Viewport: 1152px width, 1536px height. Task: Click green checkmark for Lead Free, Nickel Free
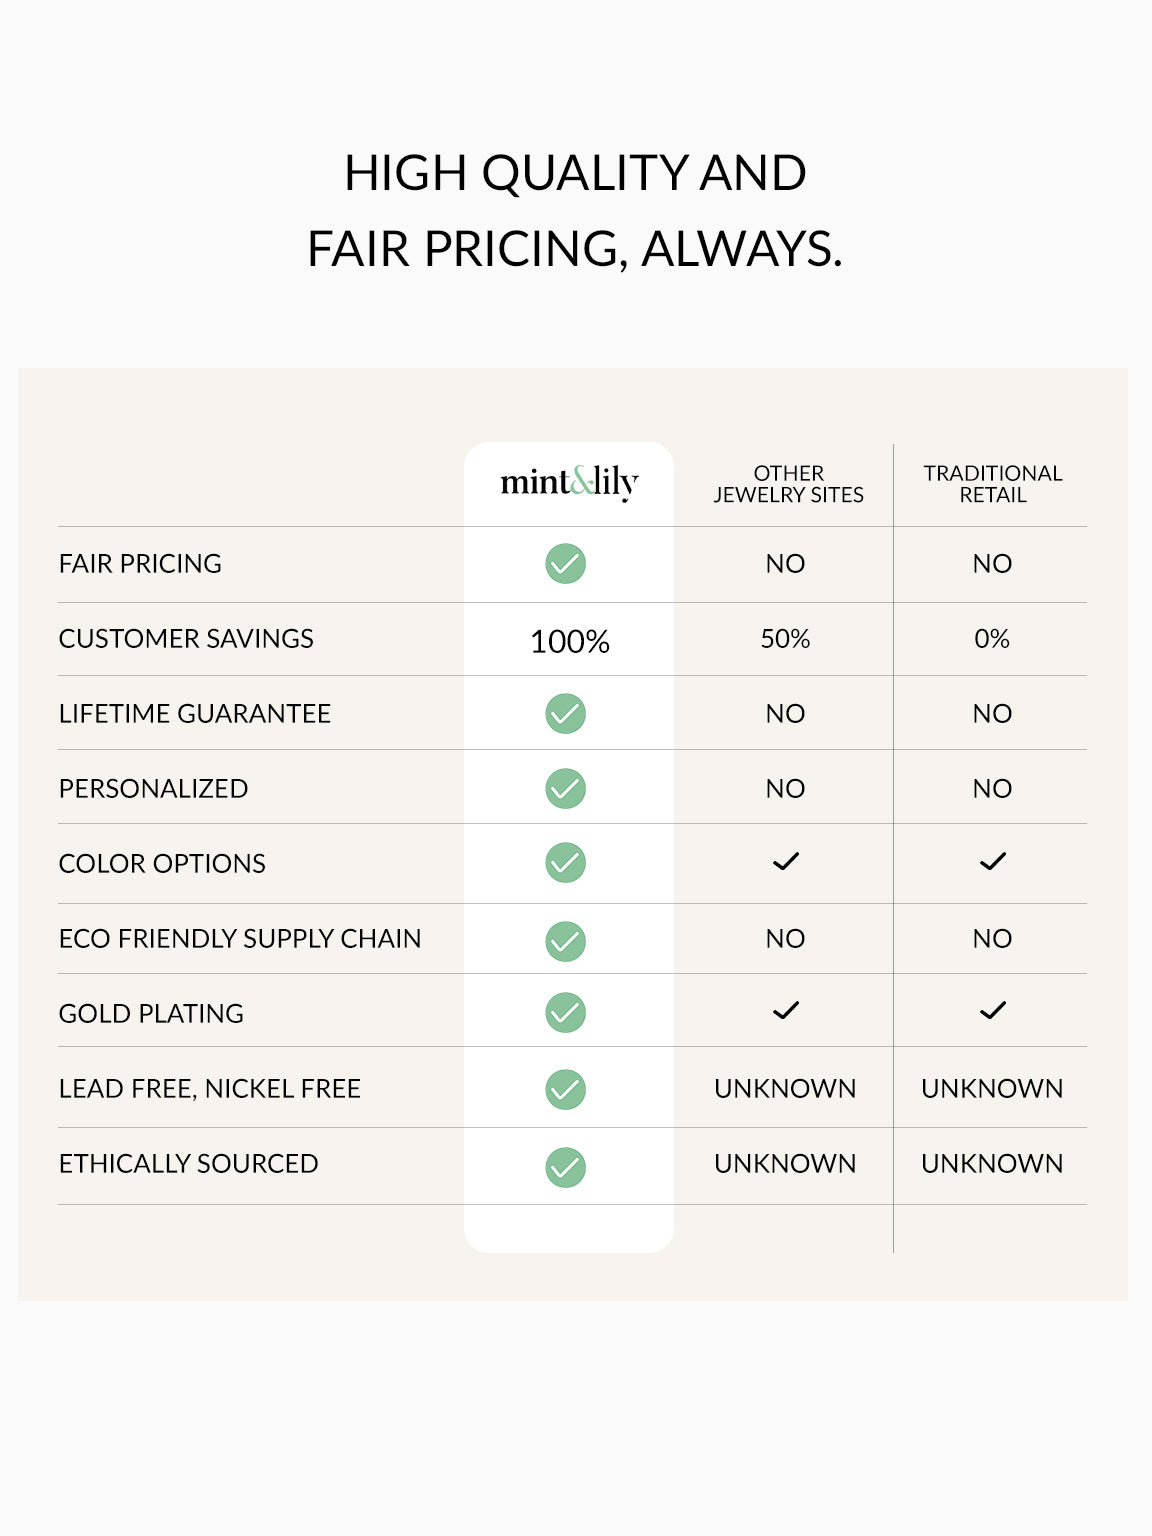tap(565, 1089)
